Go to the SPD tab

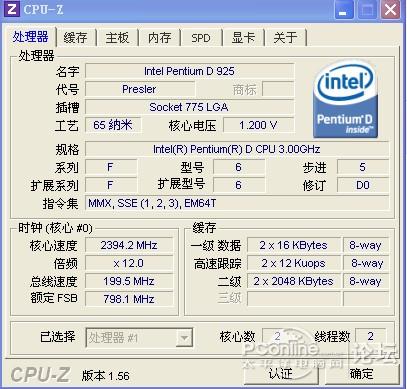pyautogui.click(x=201, y=37)
